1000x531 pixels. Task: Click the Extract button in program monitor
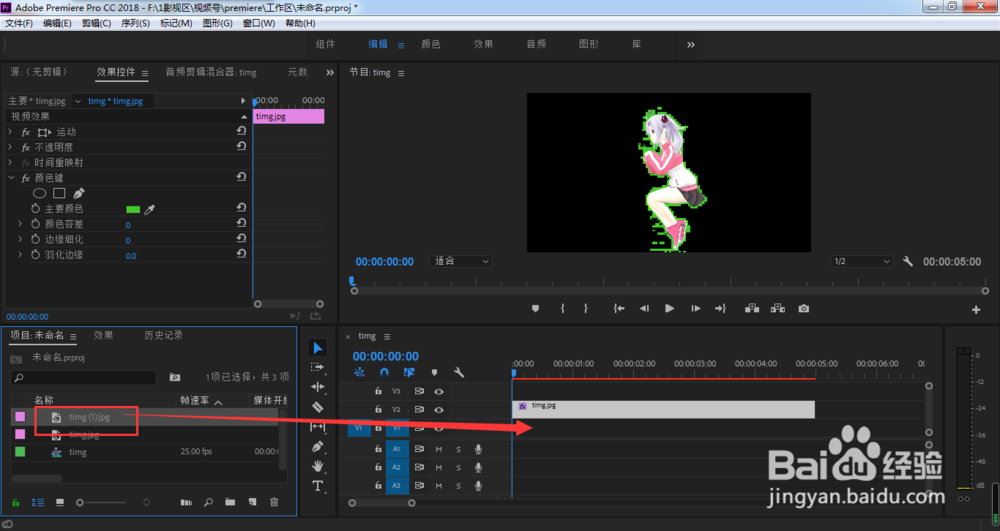click(777, 309)
